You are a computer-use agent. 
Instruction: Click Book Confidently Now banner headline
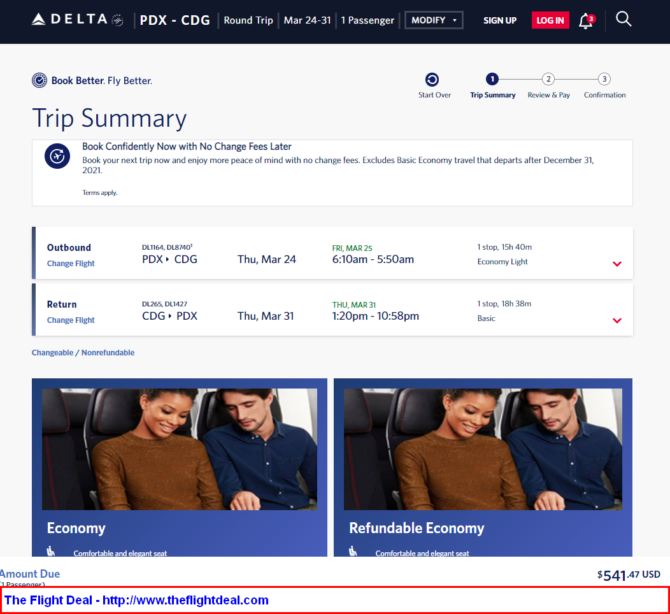pos(187,147)
